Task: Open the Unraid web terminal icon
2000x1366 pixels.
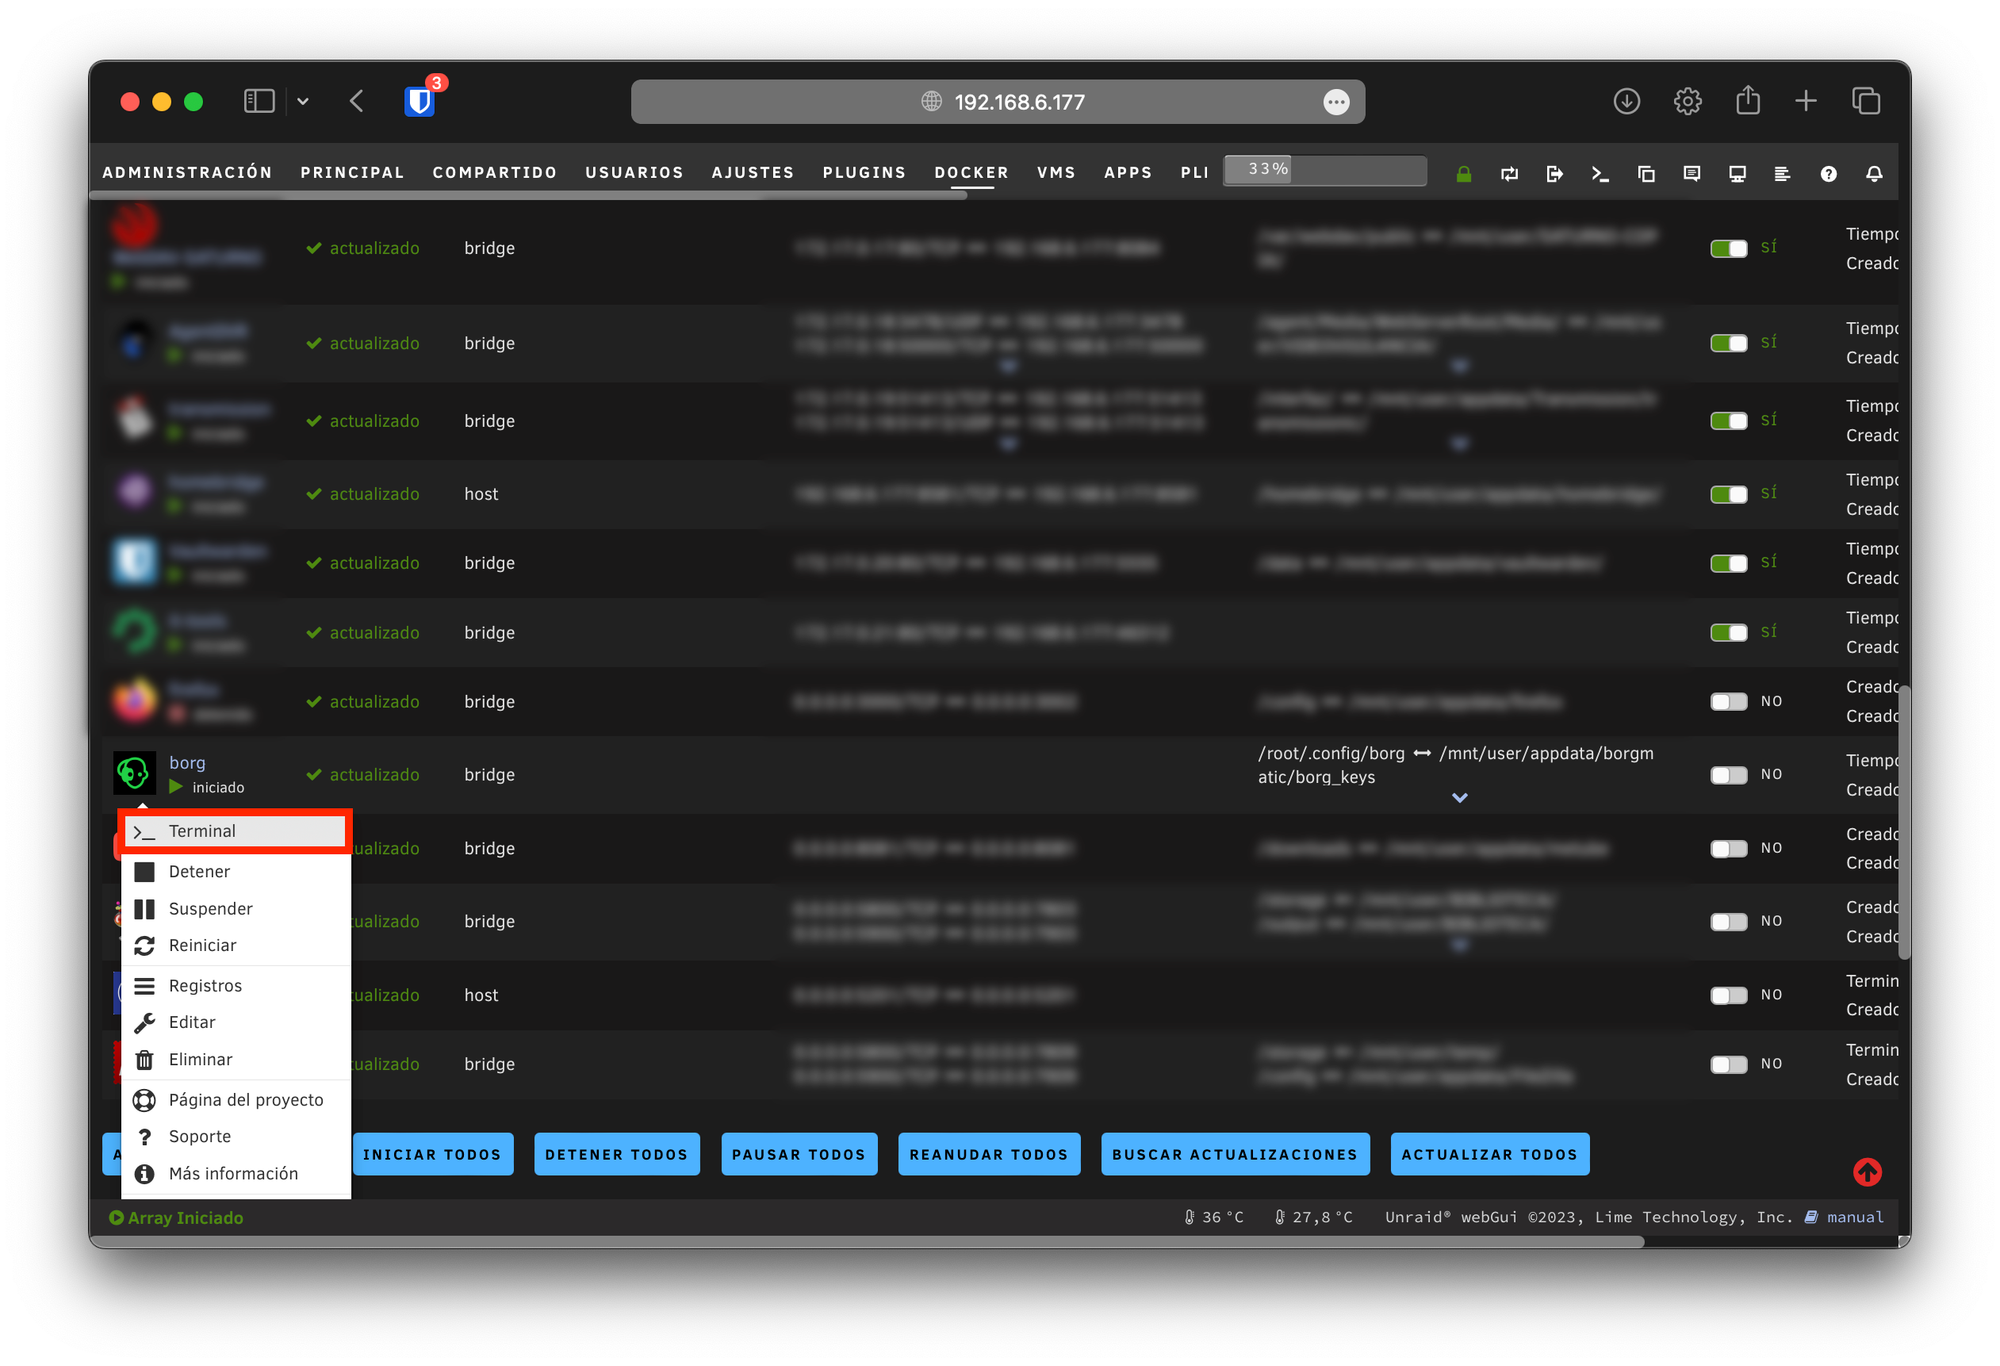Action: point(1600,174)
